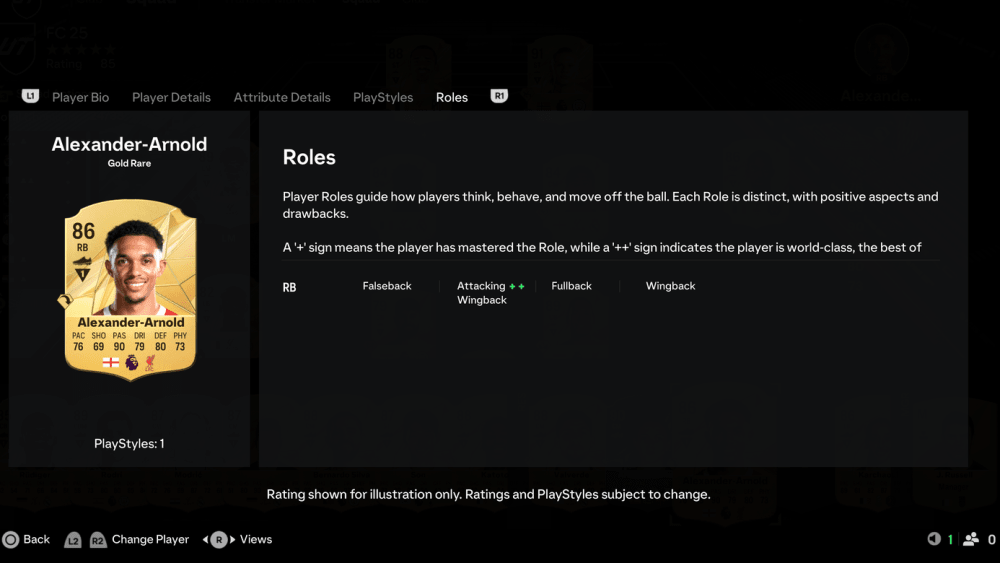
Task: Click the R stick Views icon
Action: 219,539
